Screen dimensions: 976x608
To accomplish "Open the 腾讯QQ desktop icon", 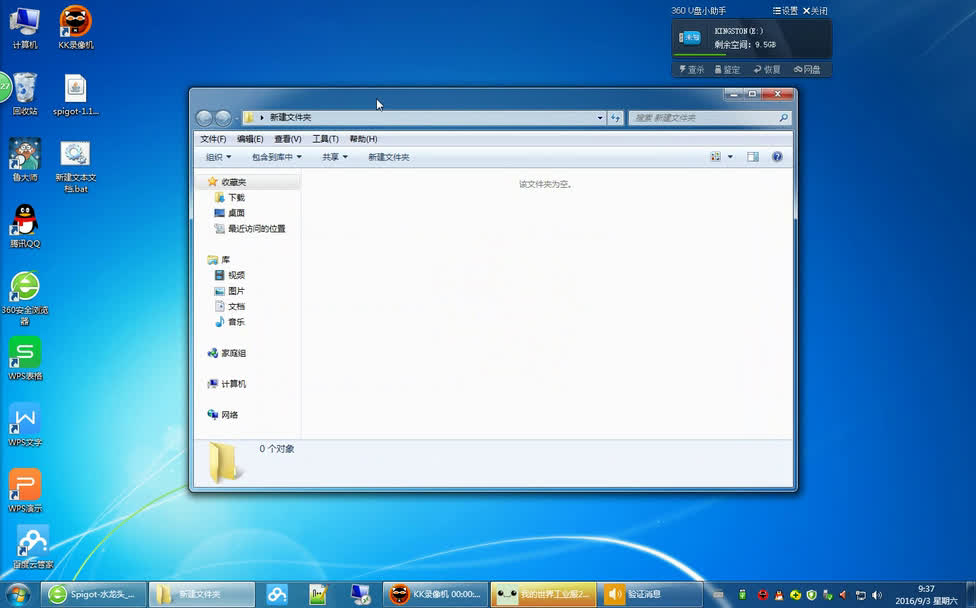I will tap(25, 226).
